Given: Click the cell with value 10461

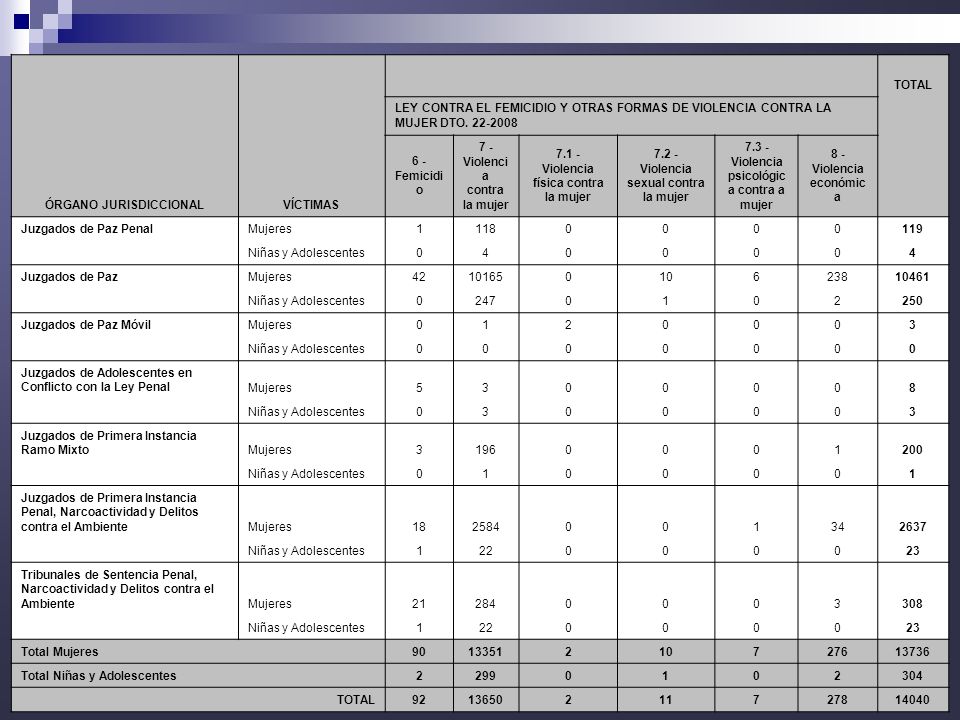Looking at the screenshot, I should click(912, 277).
